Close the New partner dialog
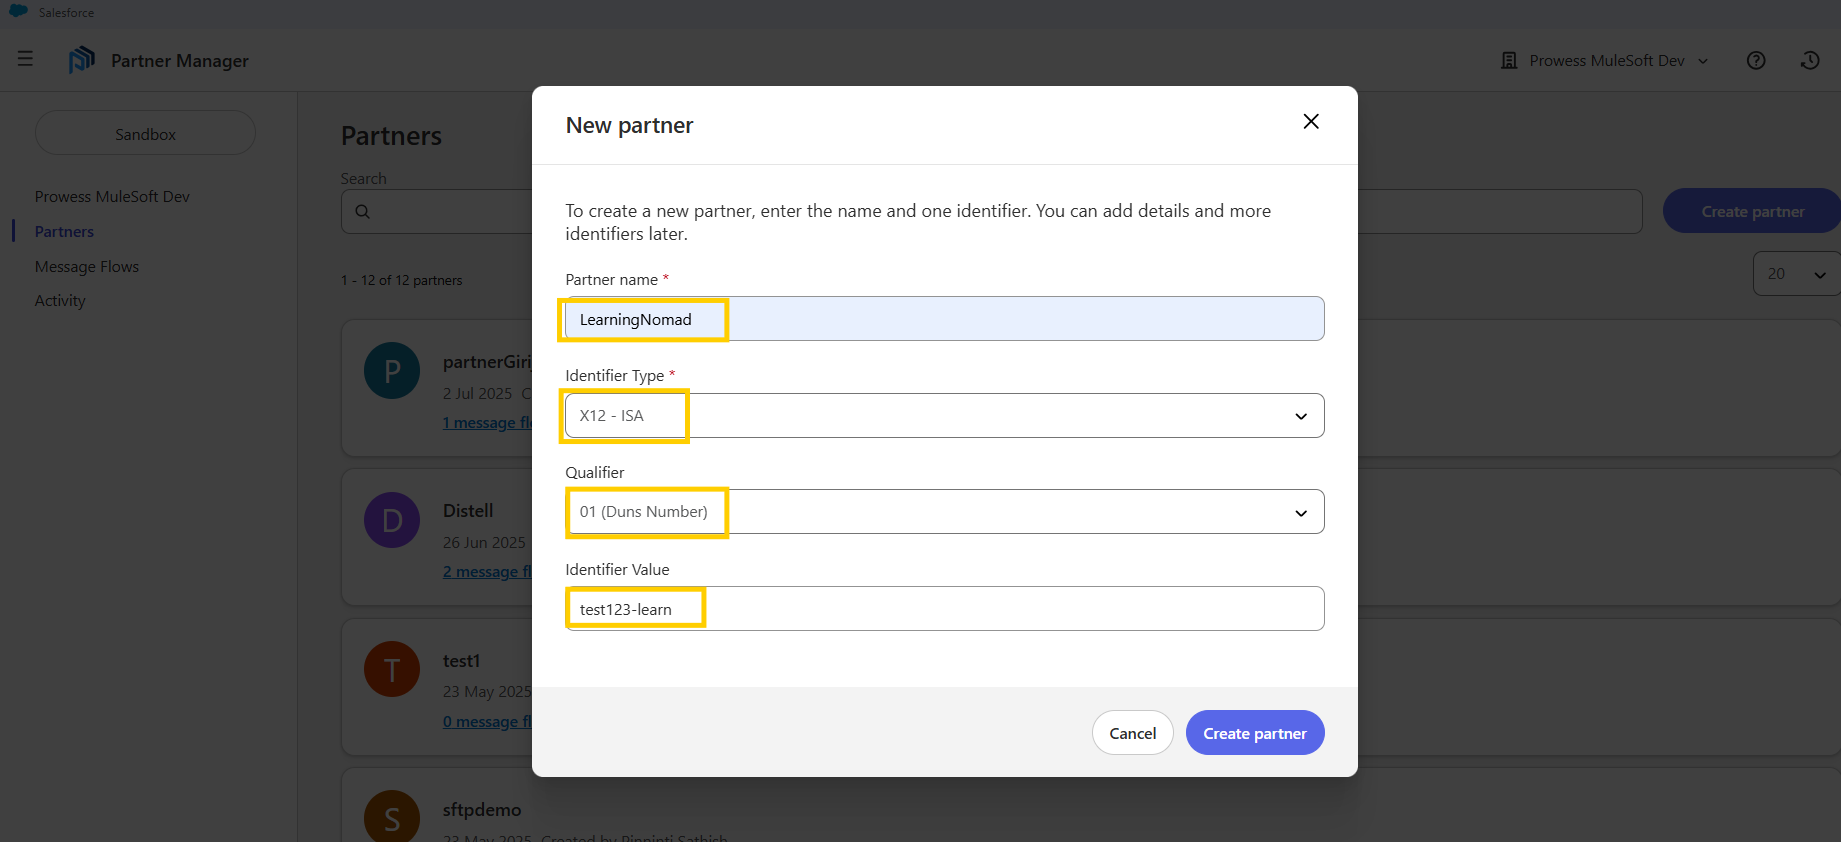 point(1310,122)
